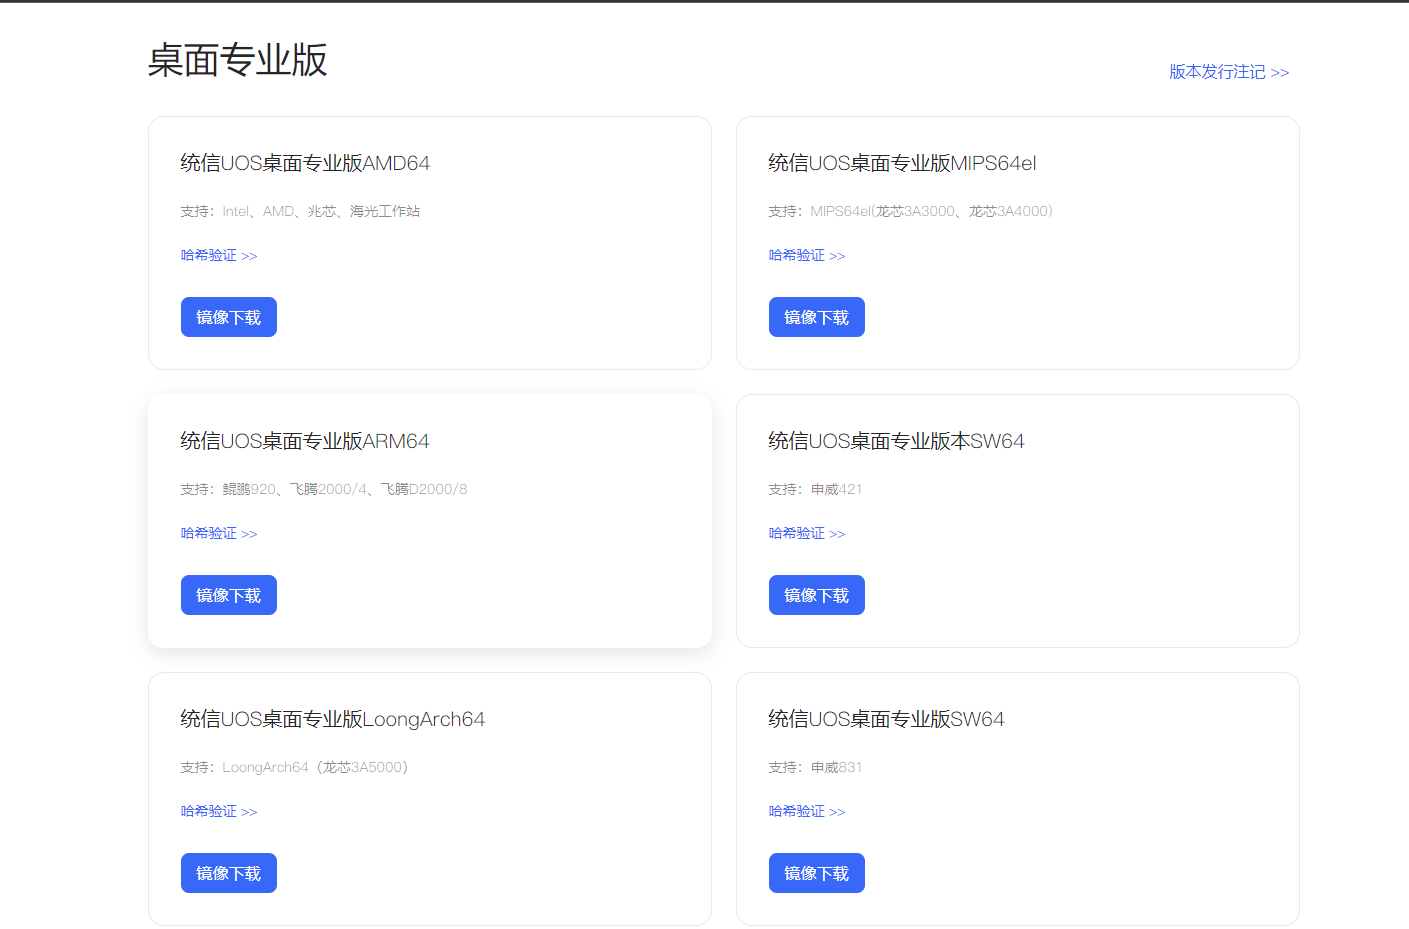Click 镜像下载 for the LoongArch64 edition

pos(229,873)
